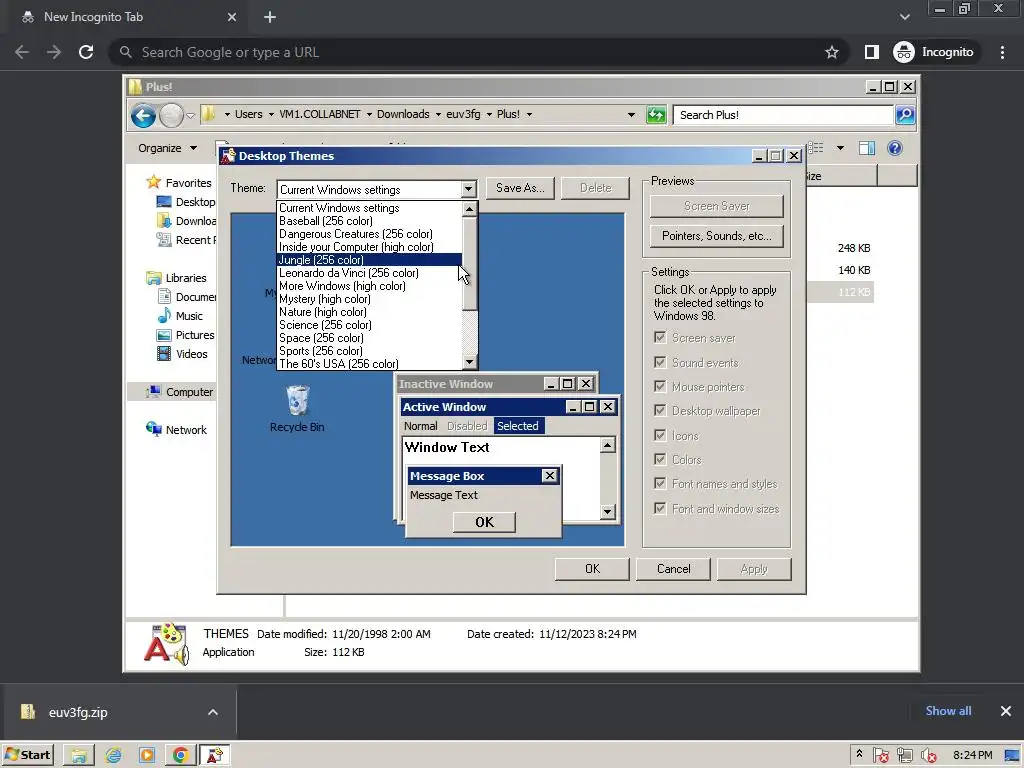Viewport: 1024px width, 768px height.
Task: Open Desktop under Favorites
Action: [x=195, y=202]
